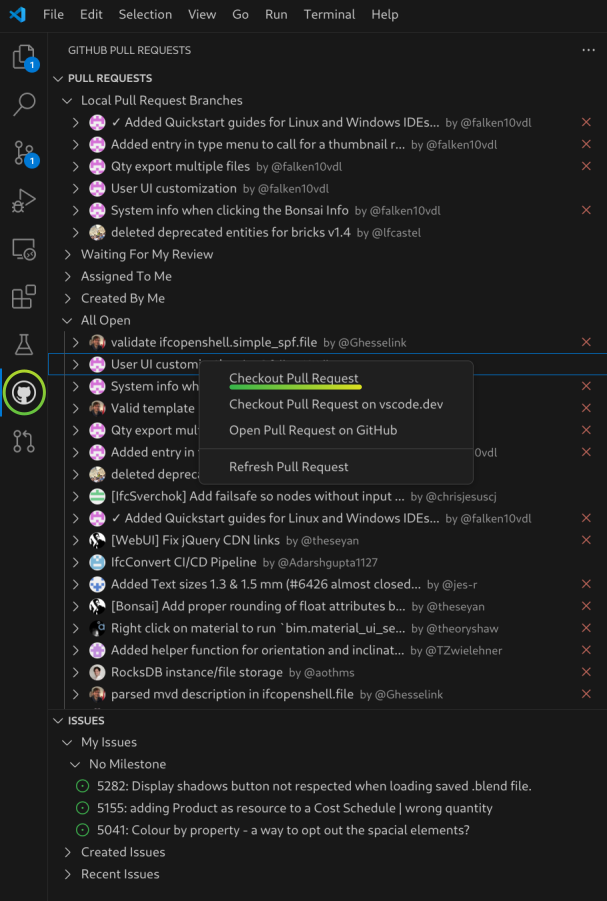607x901 pixels.
Task: Collapse the ISSUES section
Action: (57, 721)
